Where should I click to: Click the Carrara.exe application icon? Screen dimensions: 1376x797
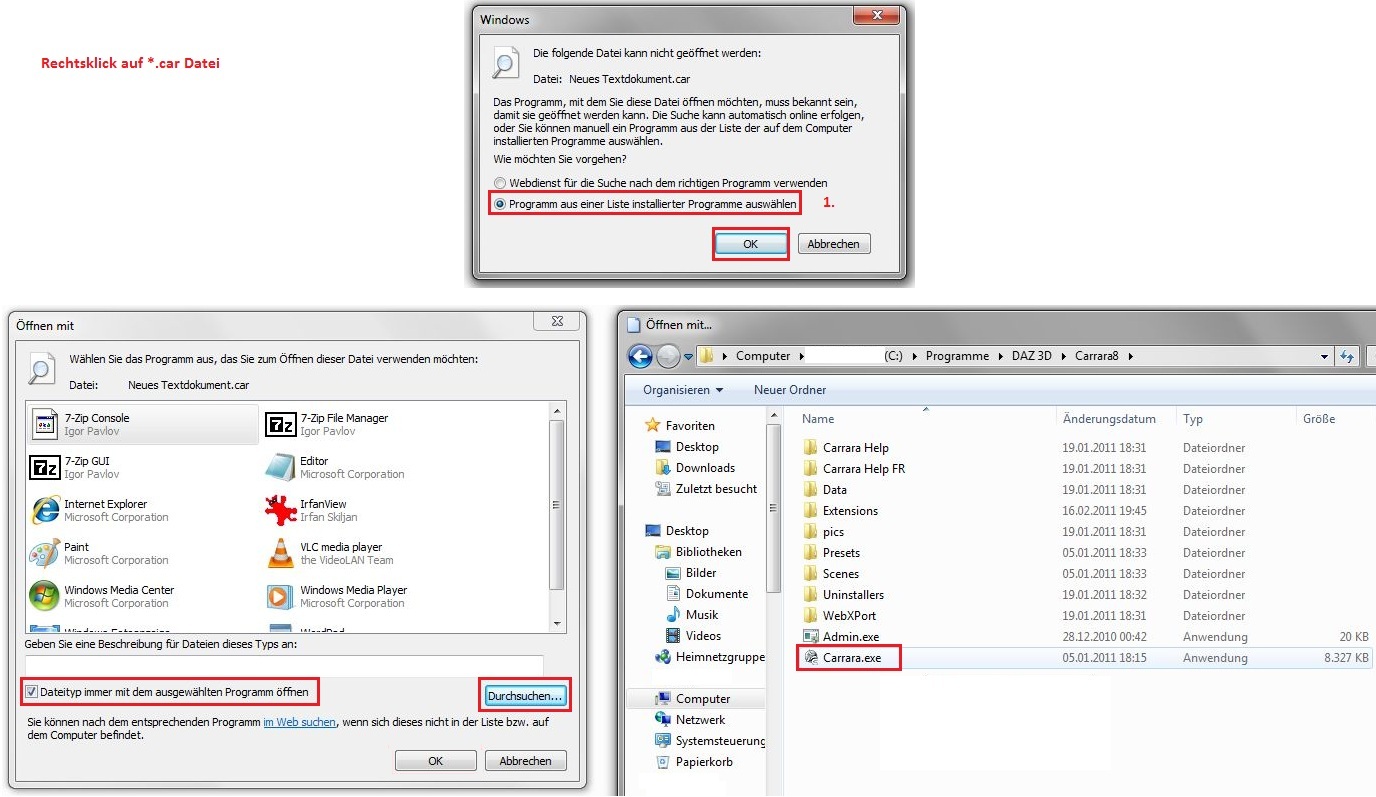pyautogui.click(x=811, y=658)
